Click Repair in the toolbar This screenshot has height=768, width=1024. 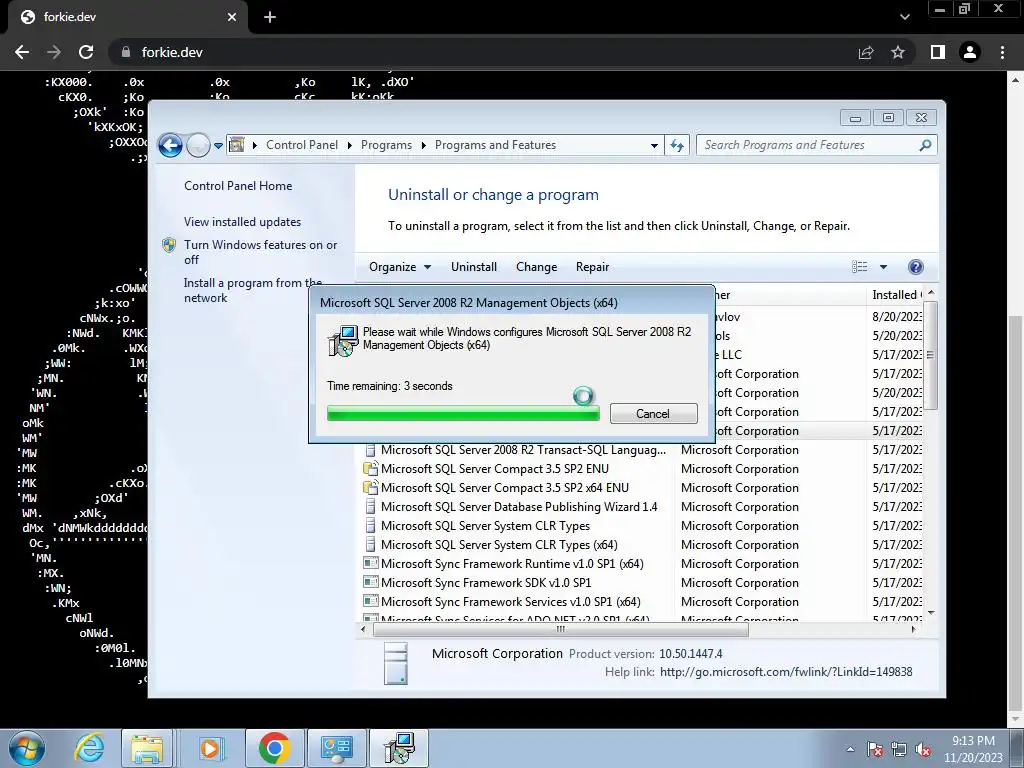tap(592, 266)
